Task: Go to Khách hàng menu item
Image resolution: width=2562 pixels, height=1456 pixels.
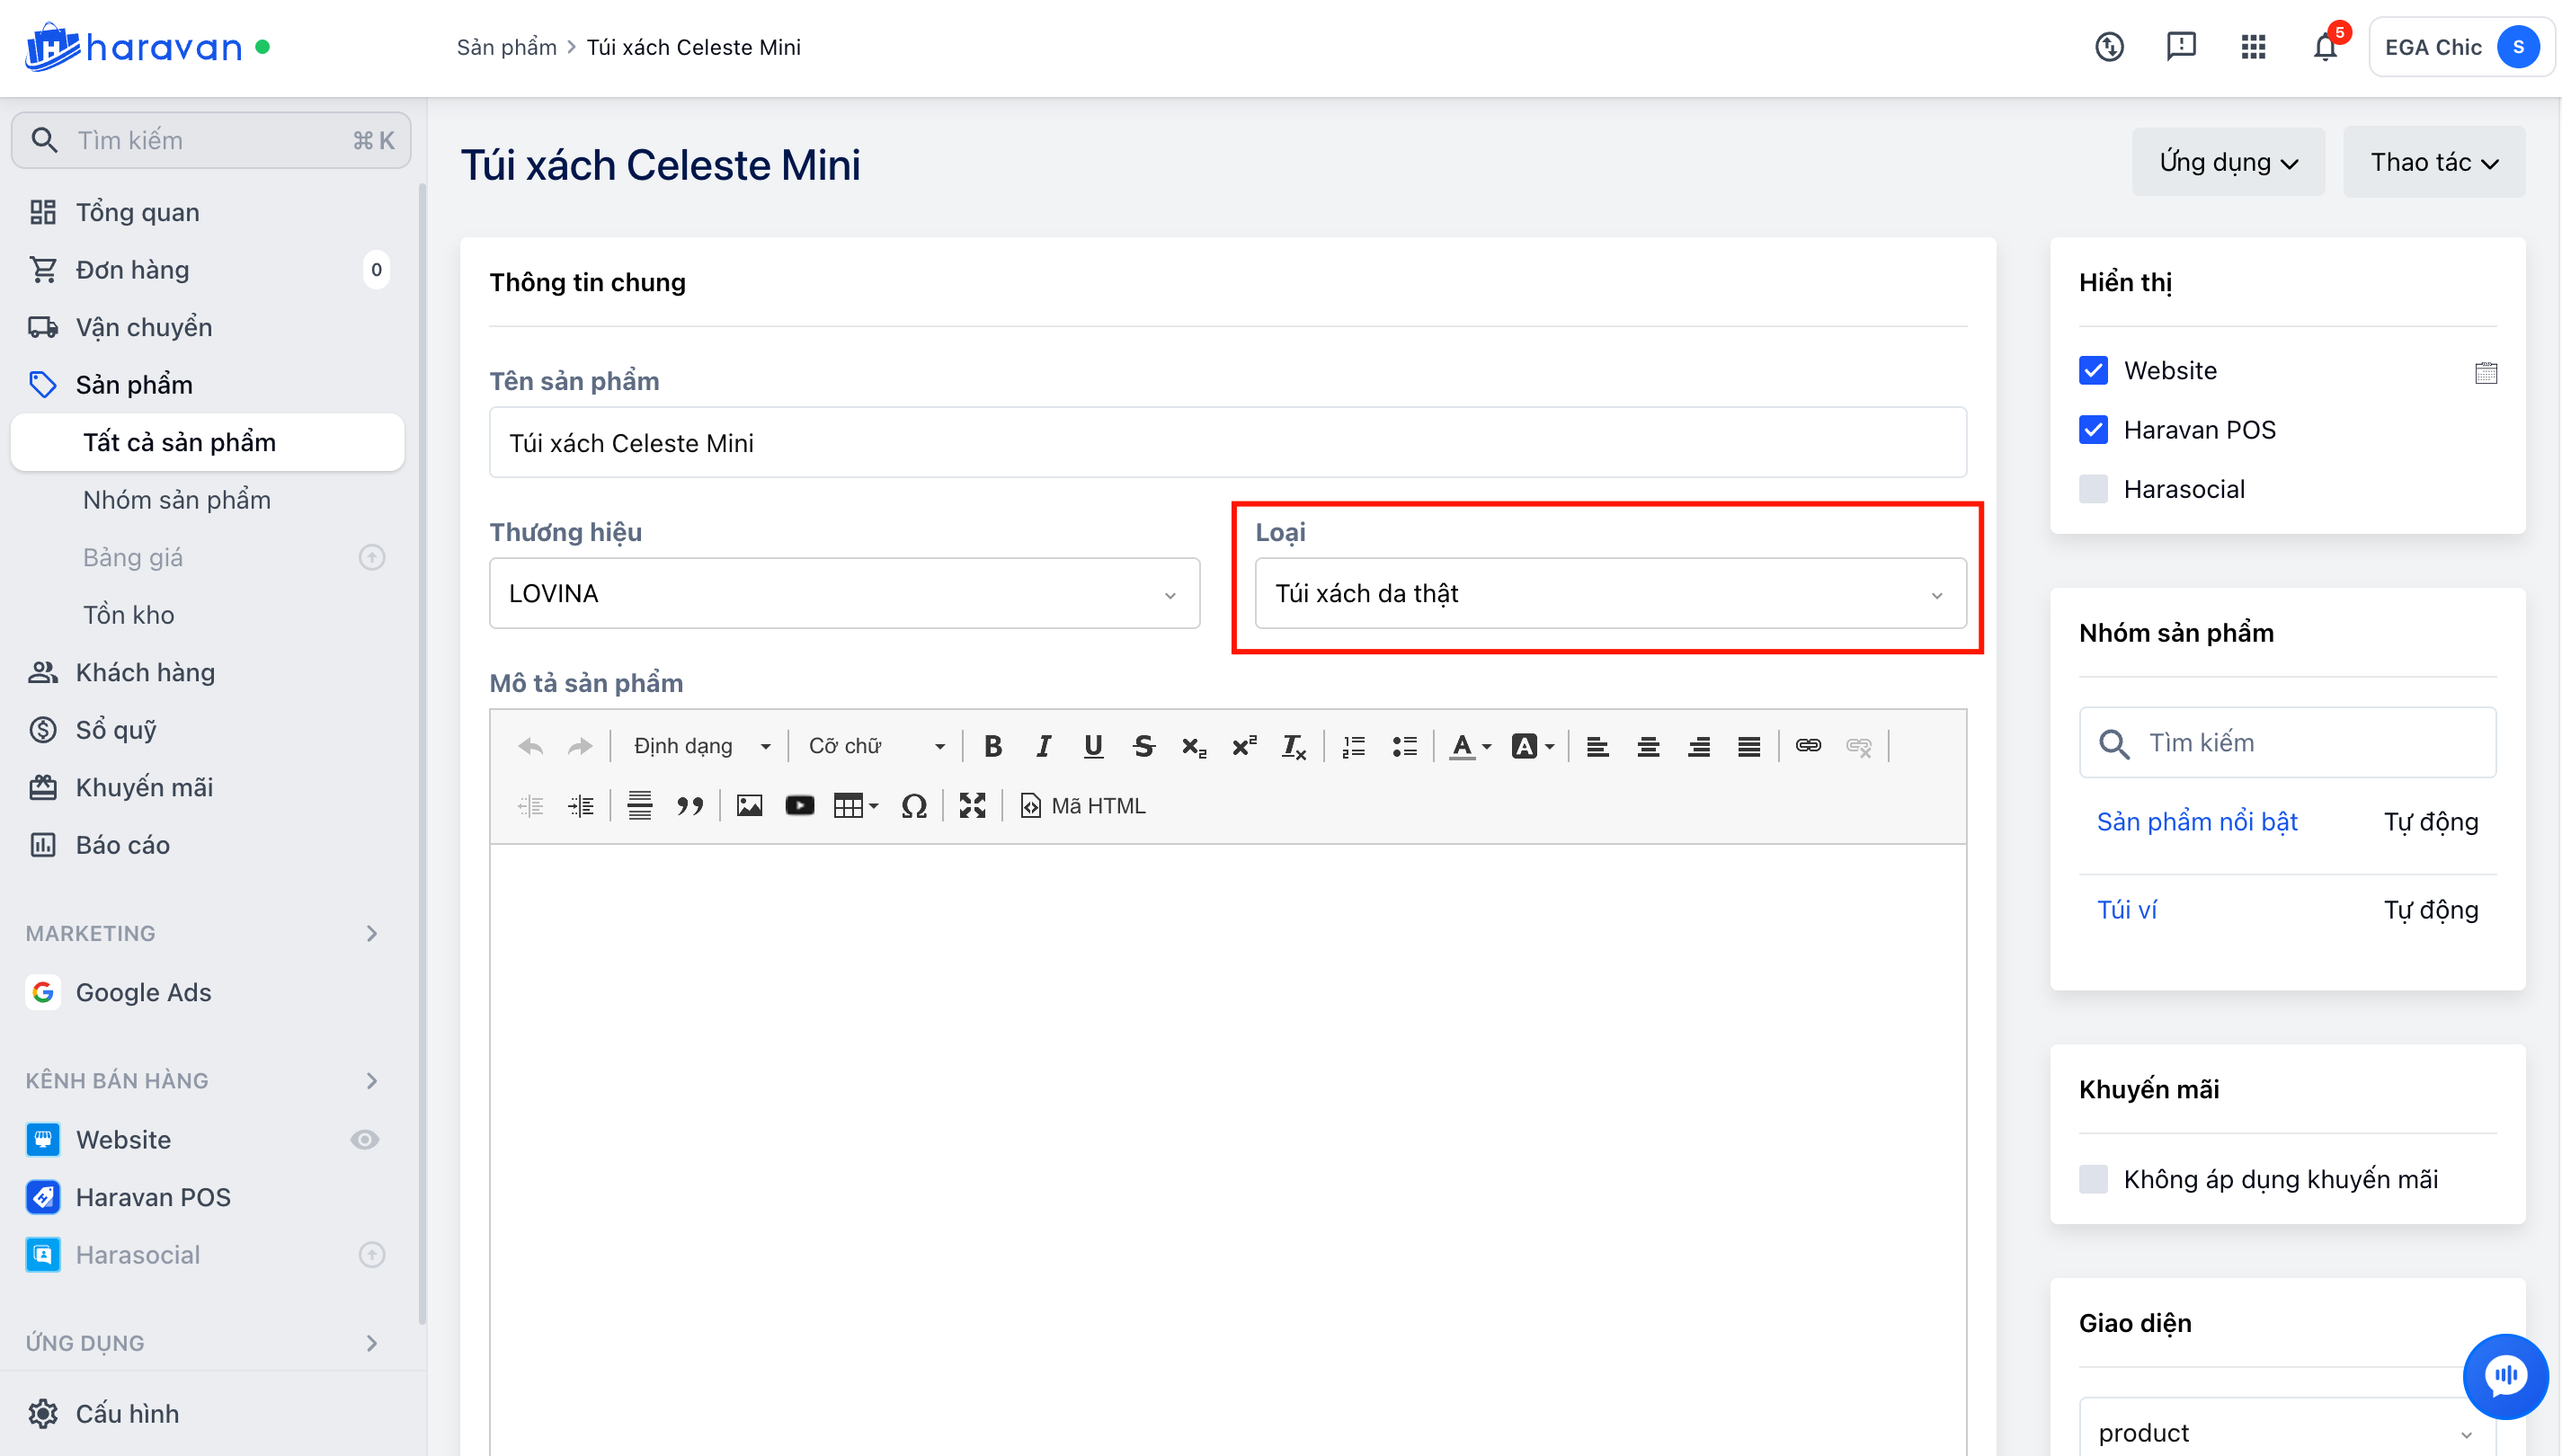Action: pos(145,672)
